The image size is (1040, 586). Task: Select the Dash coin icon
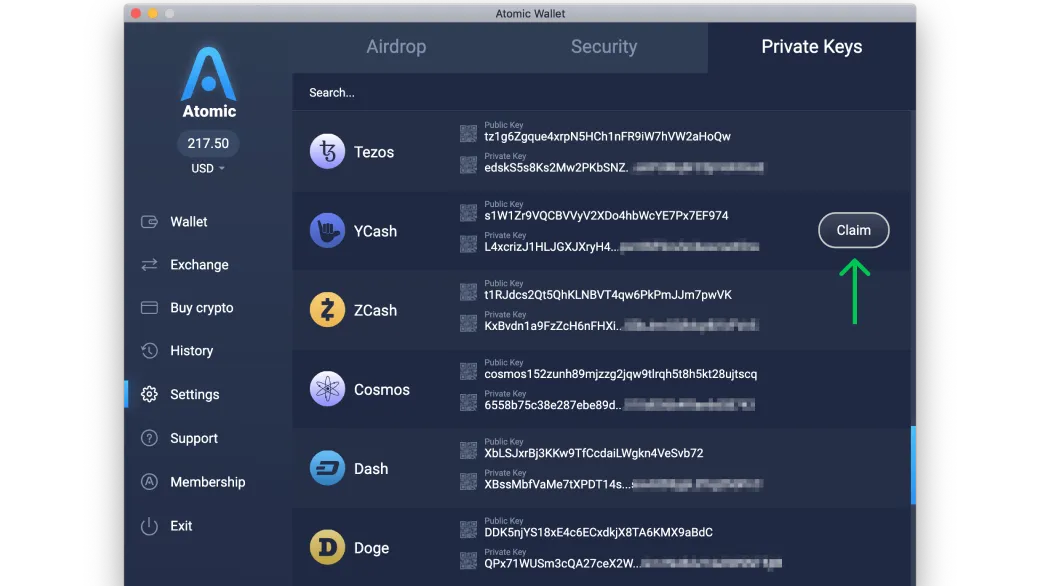(x=327, y=468)
